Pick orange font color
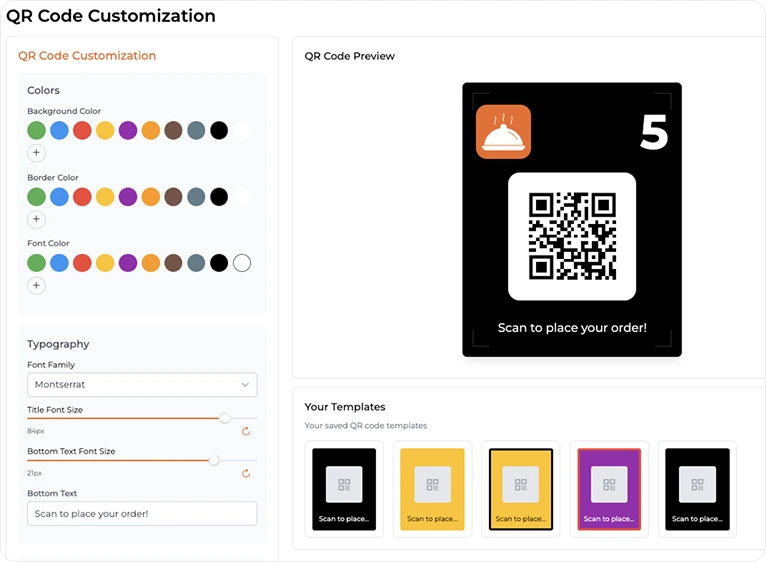Viewport: 766px width, 562px height. 150,263
